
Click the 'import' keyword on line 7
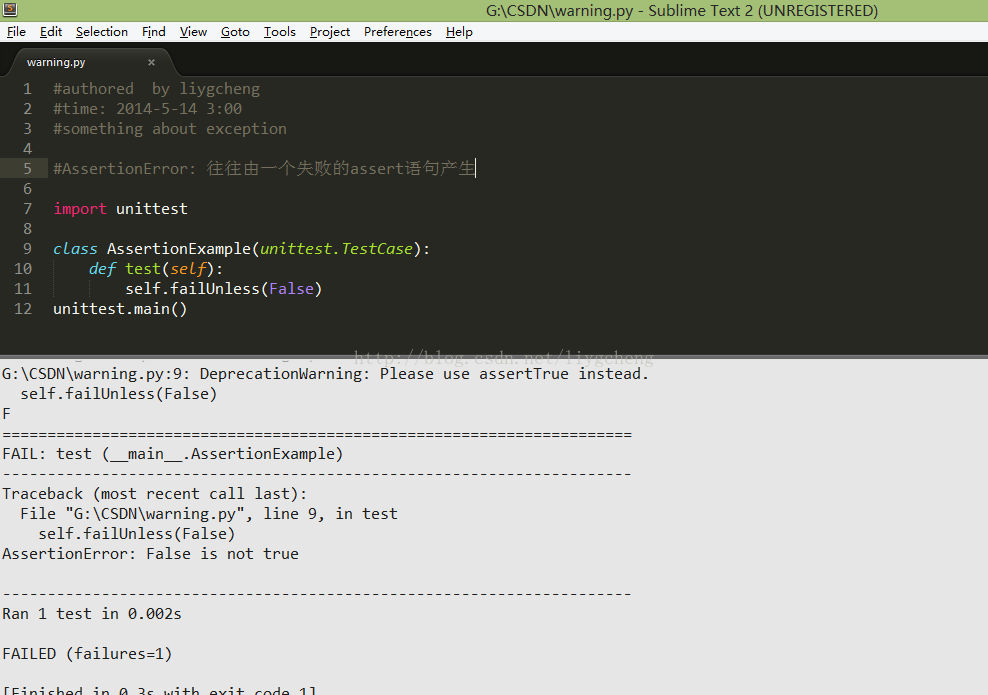point(80,209)
